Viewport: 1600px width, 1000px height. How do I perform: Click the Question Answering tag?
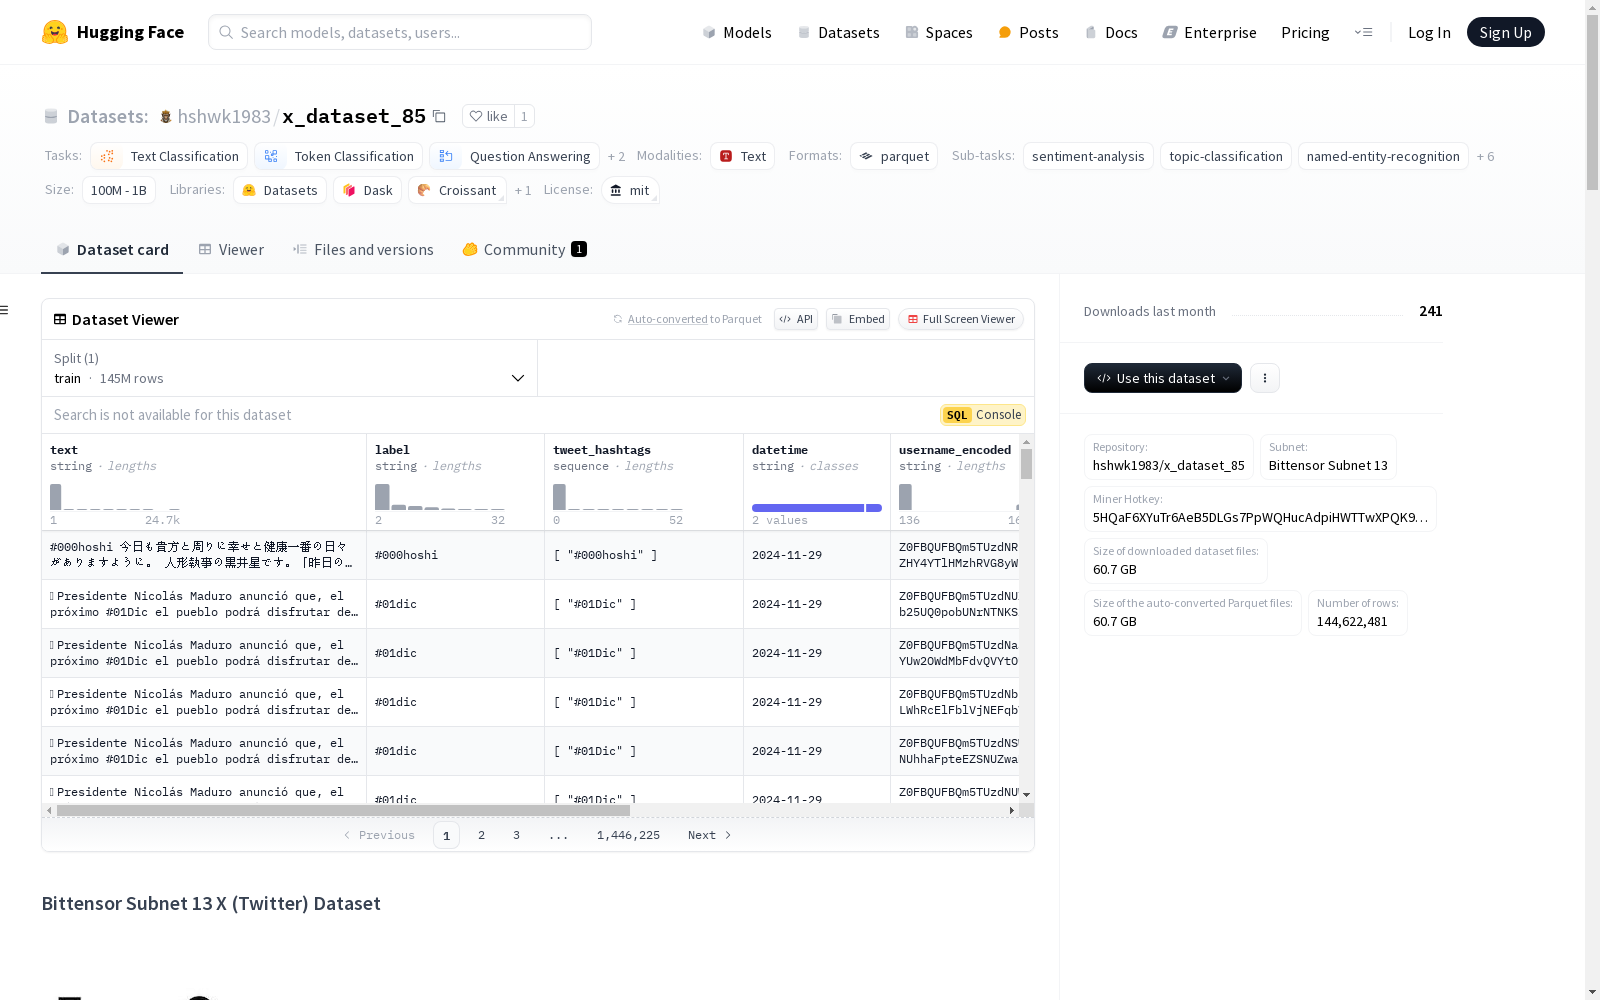[x=515, y=156]
